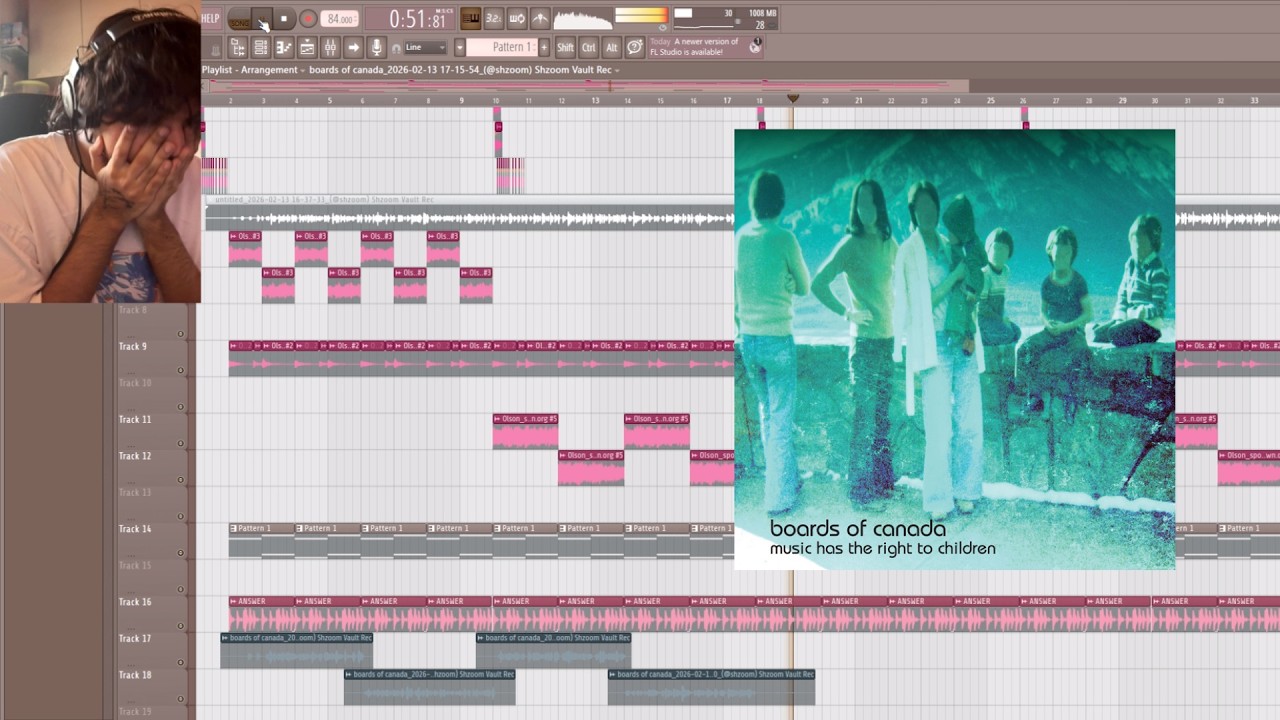
Task: Click the Alt modifier button
Action: (612, 47)
